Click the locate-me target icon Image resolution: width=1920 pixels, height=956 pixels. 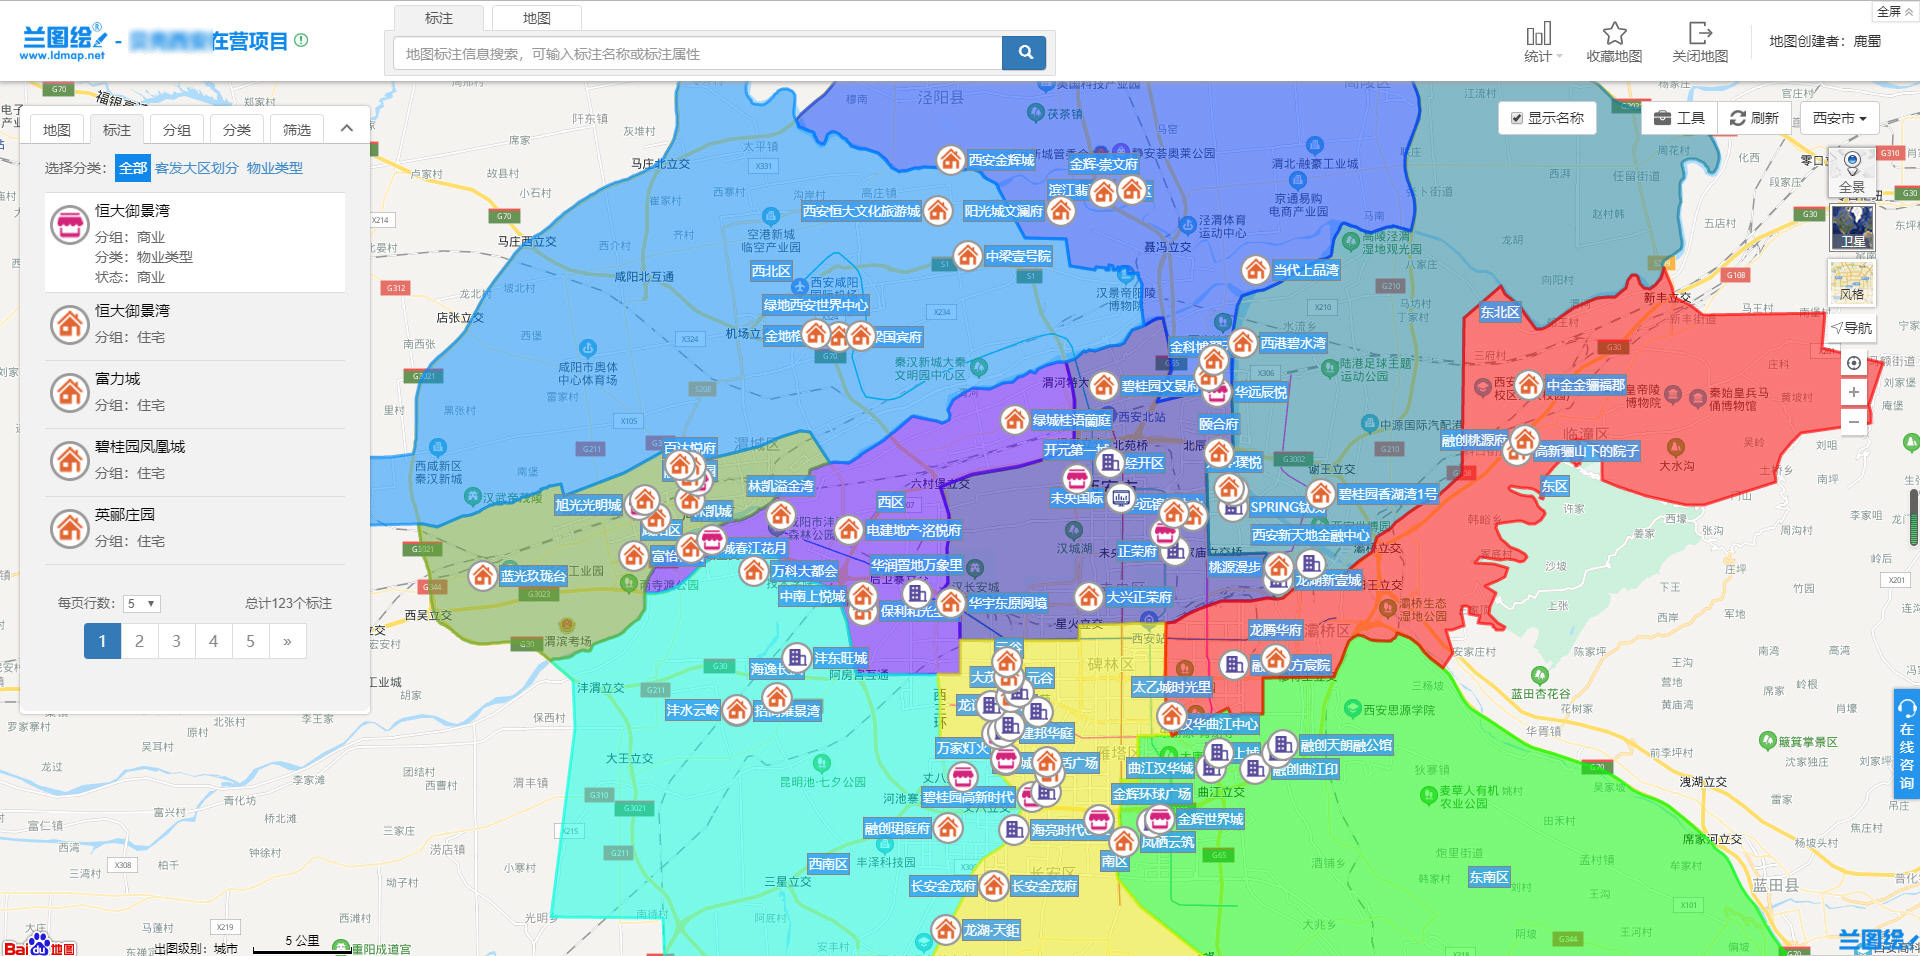(1853, 363)
